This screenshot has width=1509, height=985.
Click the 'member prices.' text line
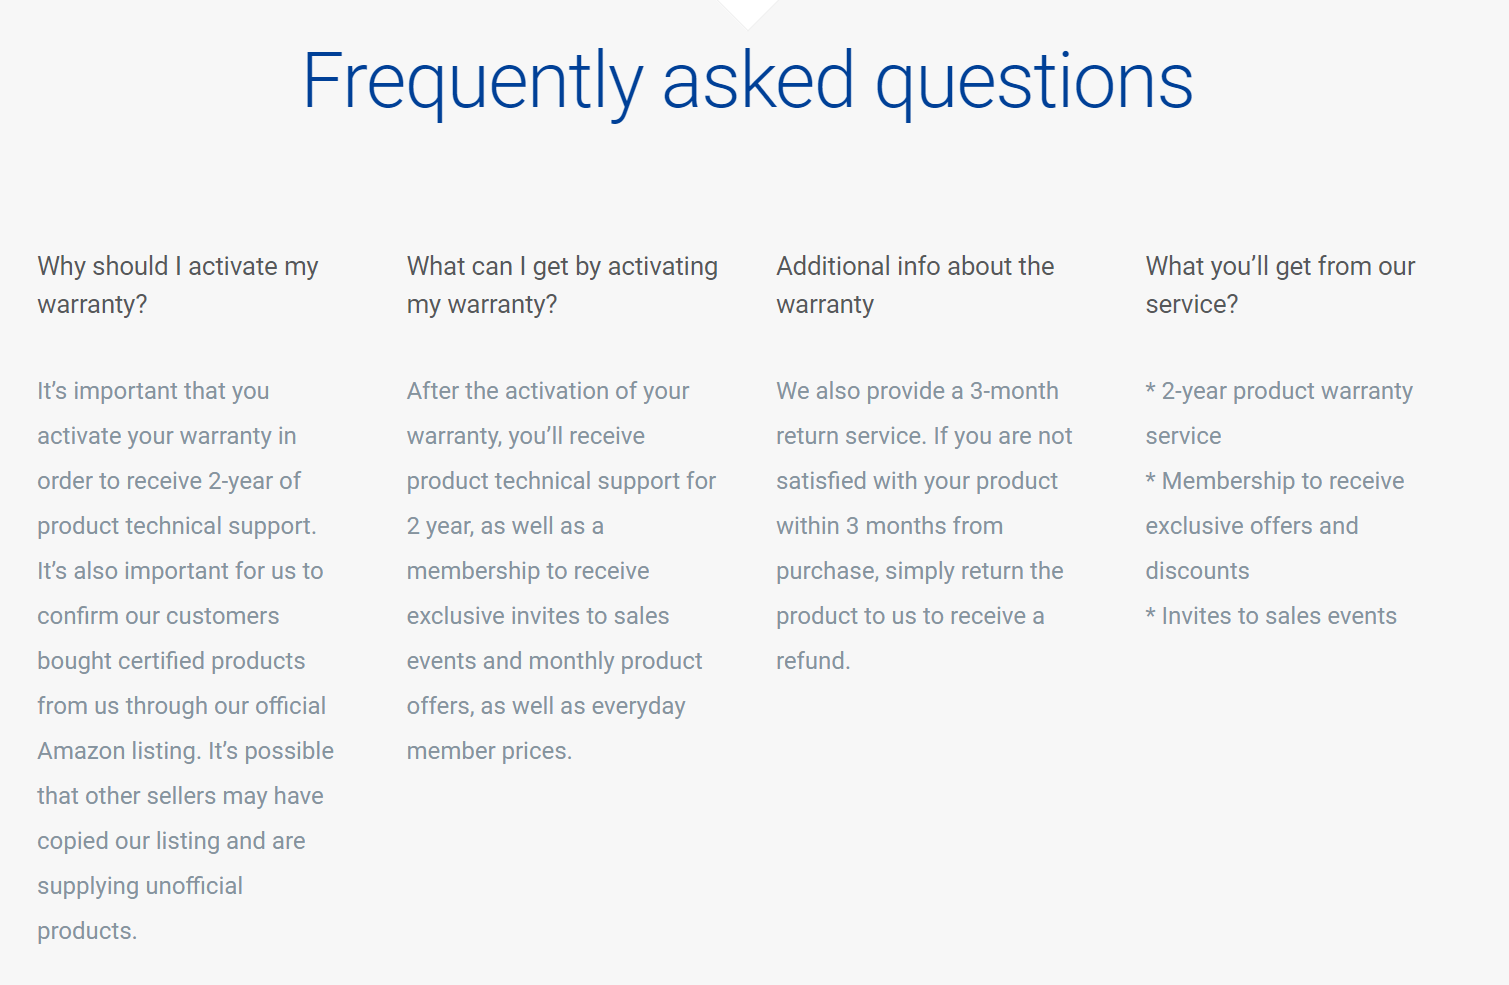[x=489, y=751]
